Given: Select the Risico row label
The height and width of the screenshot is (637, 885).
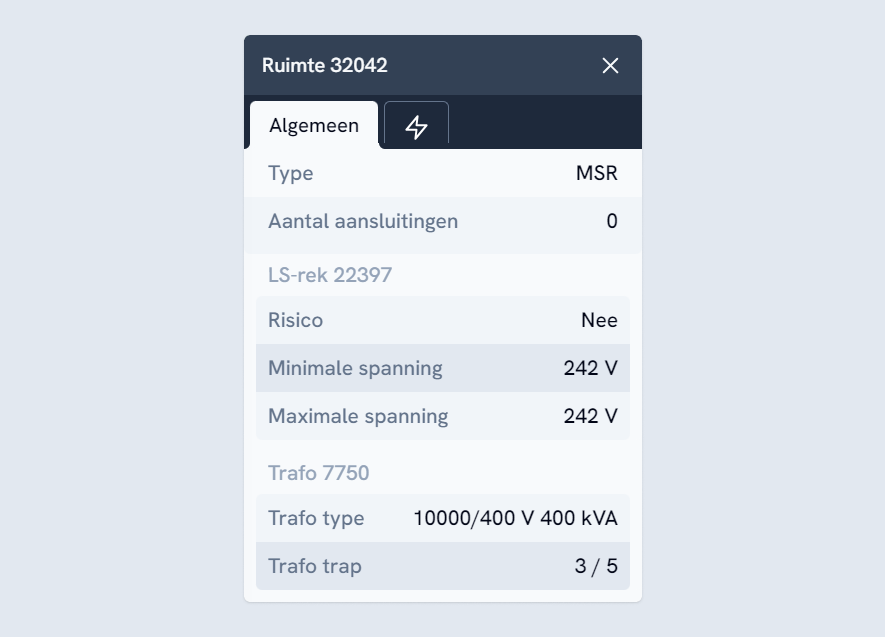Looking at the screenshot, I should point(296,320).
